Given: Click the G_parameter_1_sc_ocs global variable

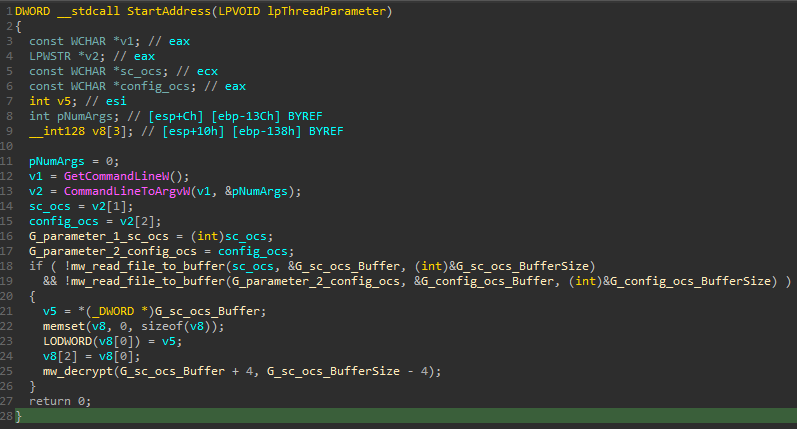Looking at the screenshot, I should (x=99, y=236).
